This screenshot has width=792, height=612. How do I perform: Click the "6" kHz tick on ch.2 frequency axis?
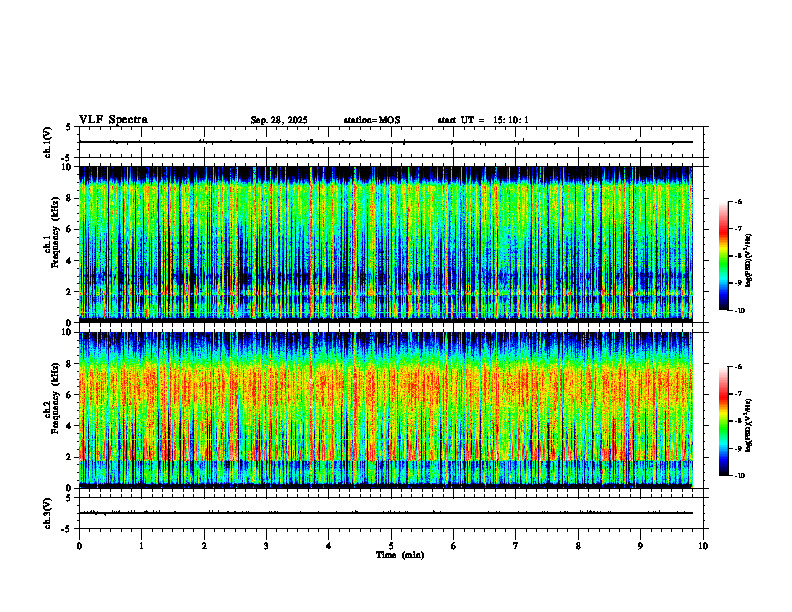click(x=69, y=395)
